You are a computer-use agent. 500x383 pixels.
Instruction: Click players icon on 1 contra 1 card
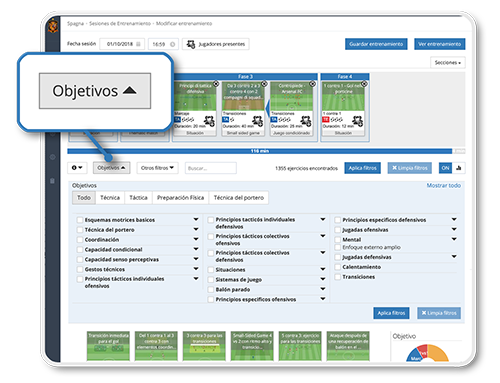[357, 120]
